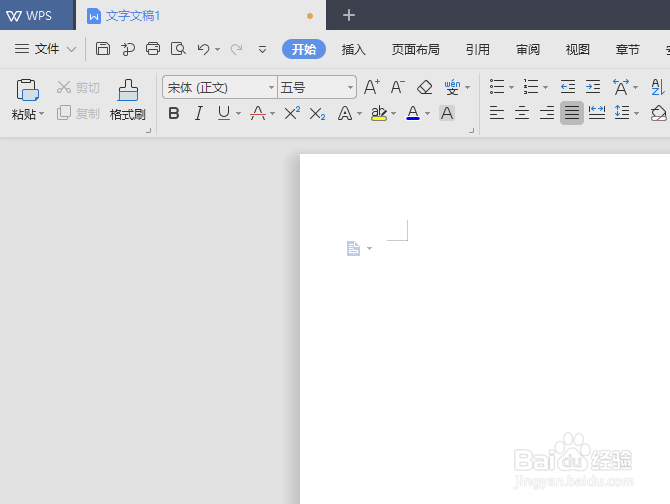Switch to the 视图 ribbon tab
Screen dimensions: 670x504
point(578,50)
